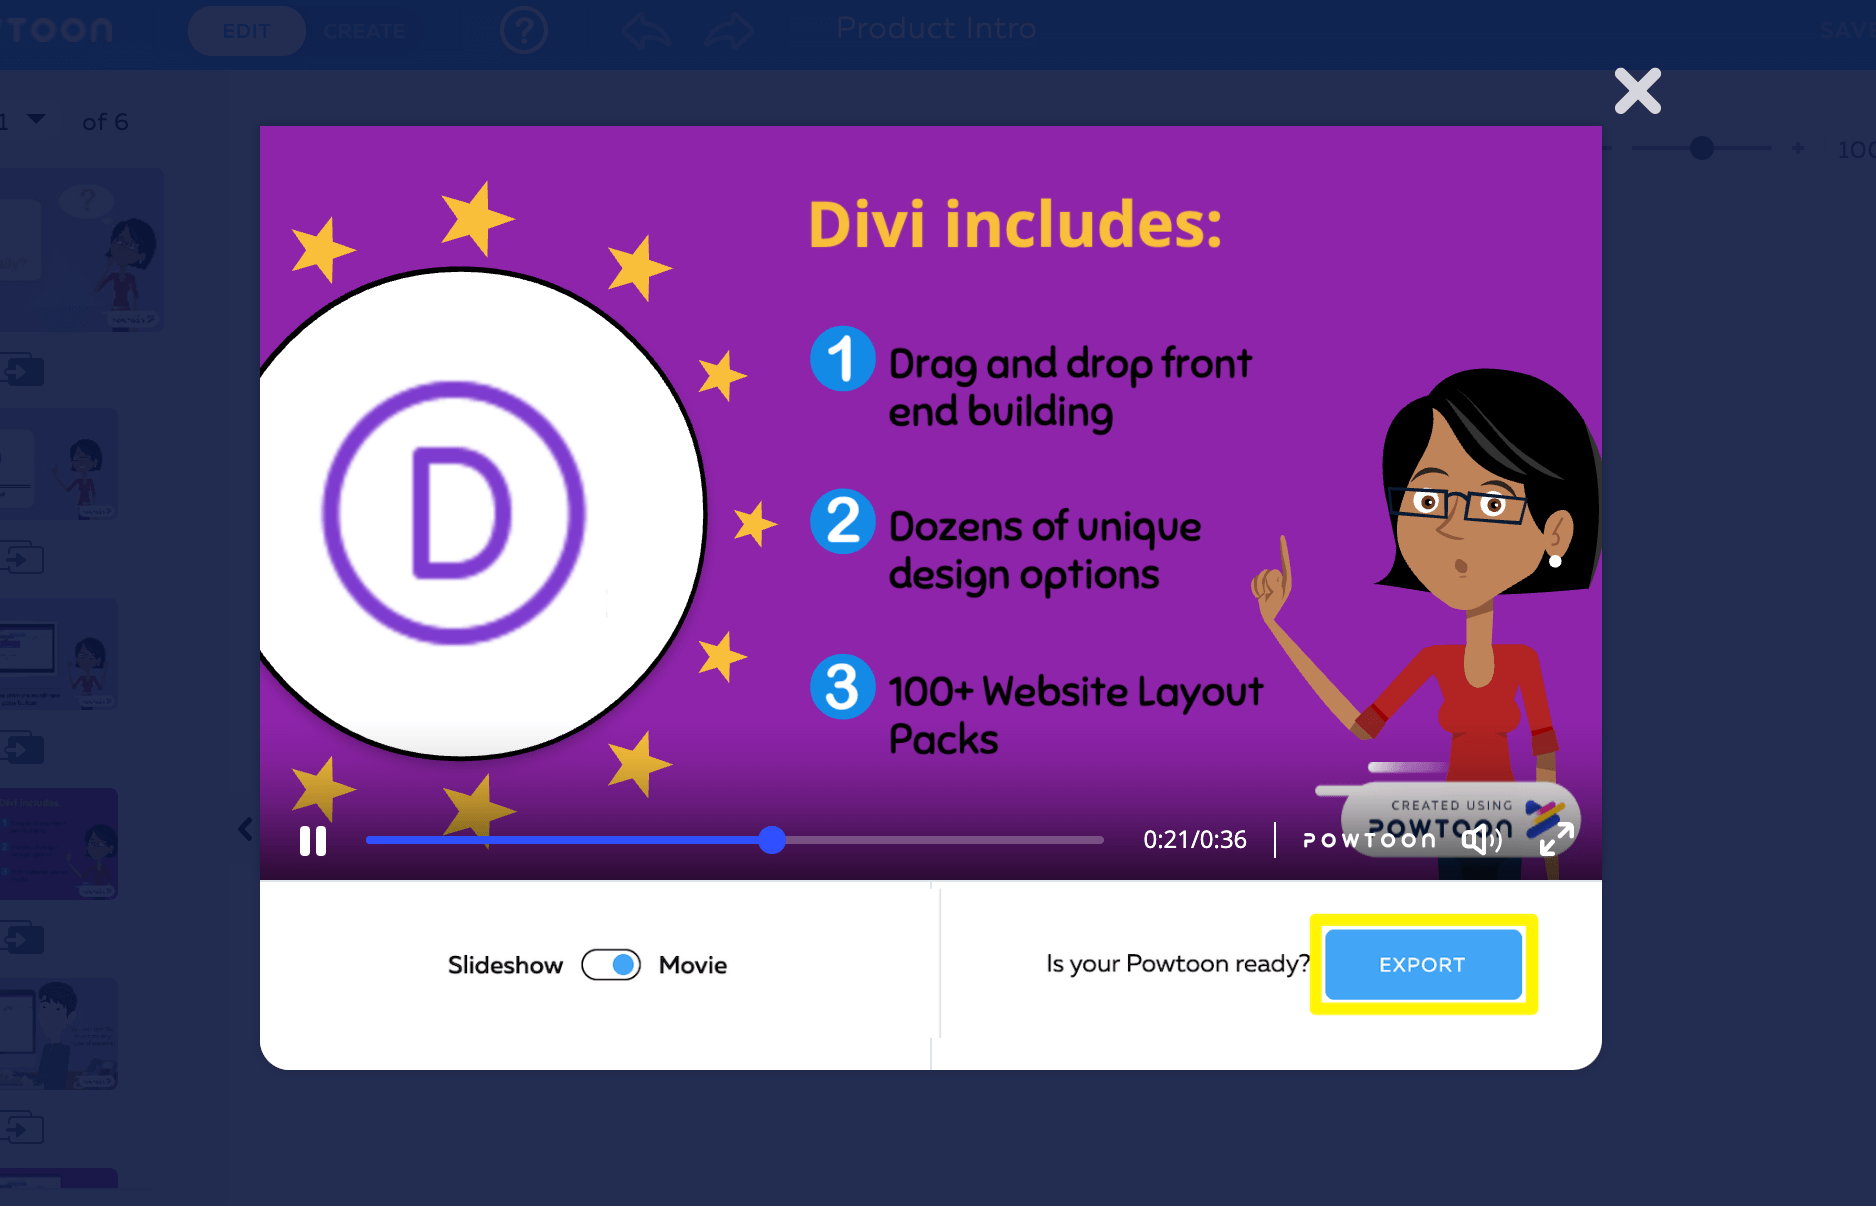Select the third slide thumbnail
The height and width of the screenshot is (1206, 1876).
[x=59, y=654]
